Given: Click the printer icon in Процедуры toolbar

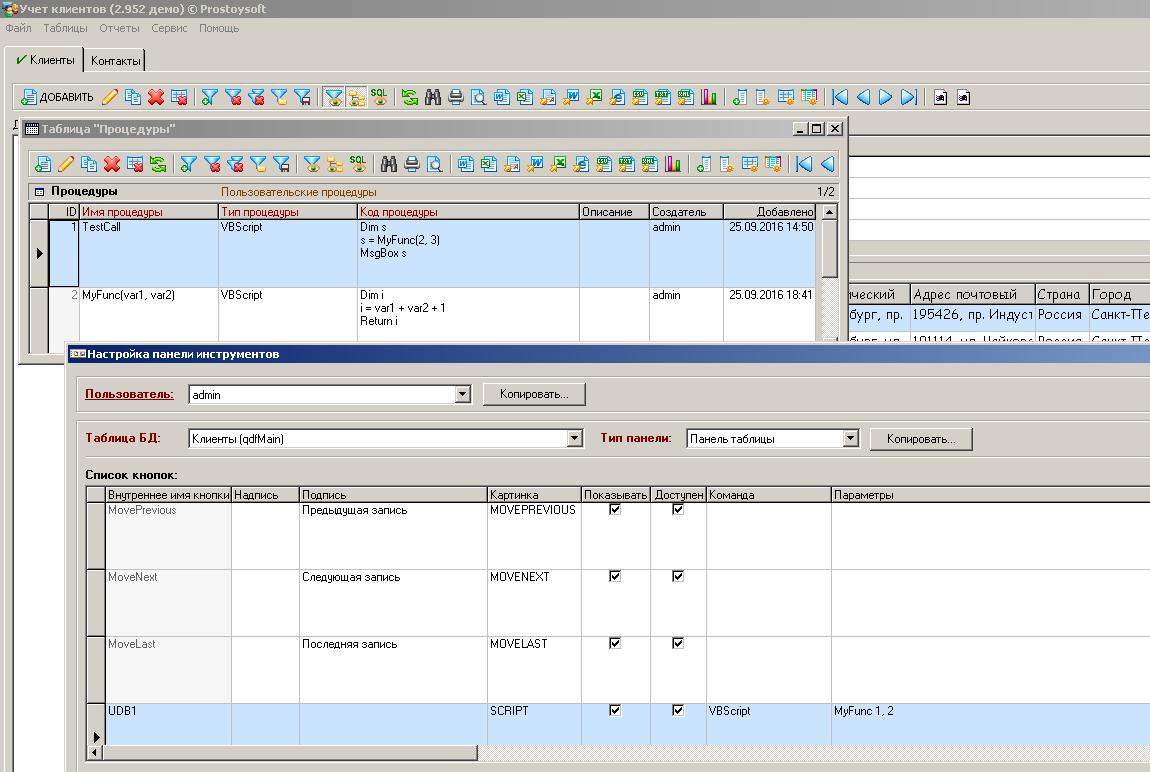Looking at the screenshot, I should click(x=411, y=164).
